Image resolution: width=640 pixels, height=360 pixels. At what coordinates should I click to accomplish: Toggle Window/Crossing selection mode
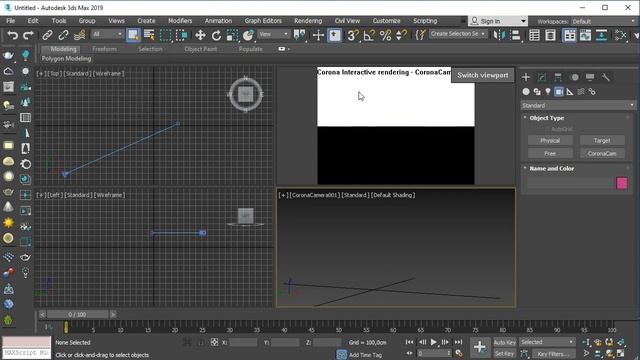(x=182, y=36)
